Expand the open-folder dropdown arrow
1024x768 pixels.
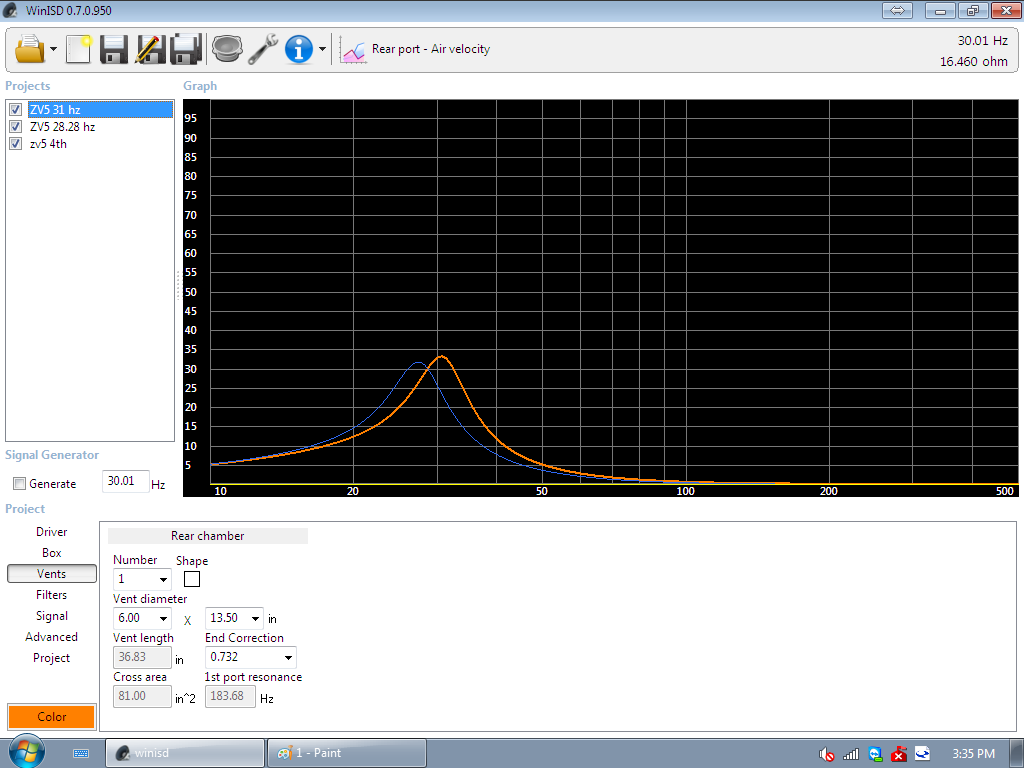point(54,49)
